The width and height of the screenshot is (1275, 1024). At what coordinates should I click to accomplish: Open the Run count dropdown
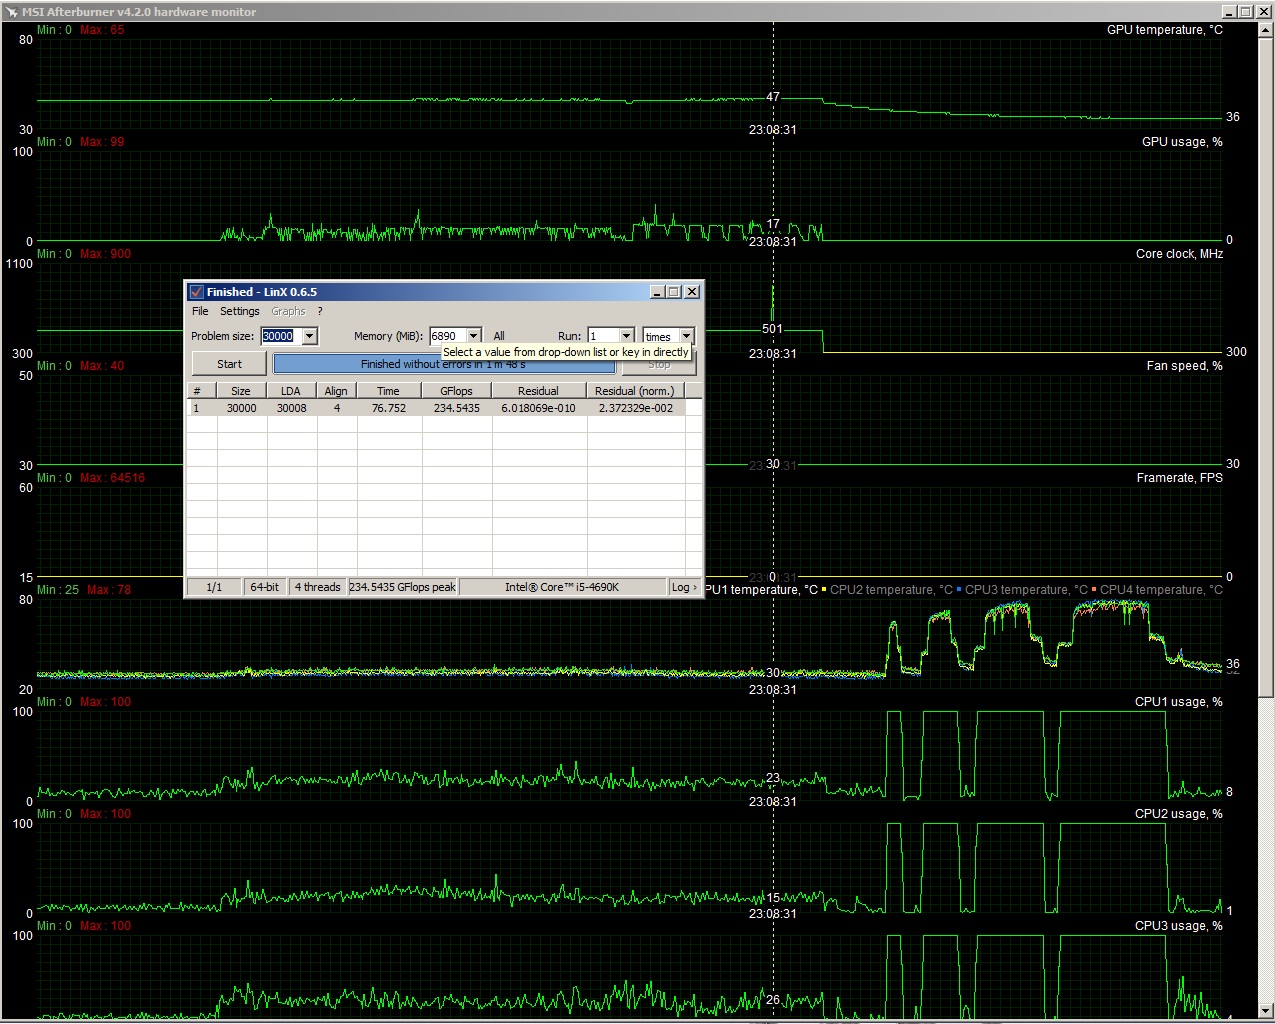tap(626, 336)
